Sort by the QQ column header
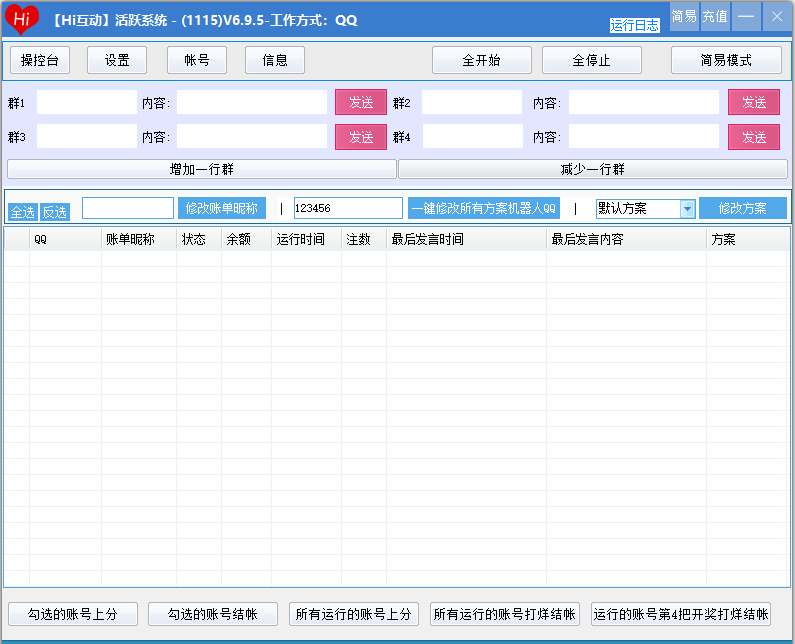This screenshot has height=644, width=795. click(65, 239)
